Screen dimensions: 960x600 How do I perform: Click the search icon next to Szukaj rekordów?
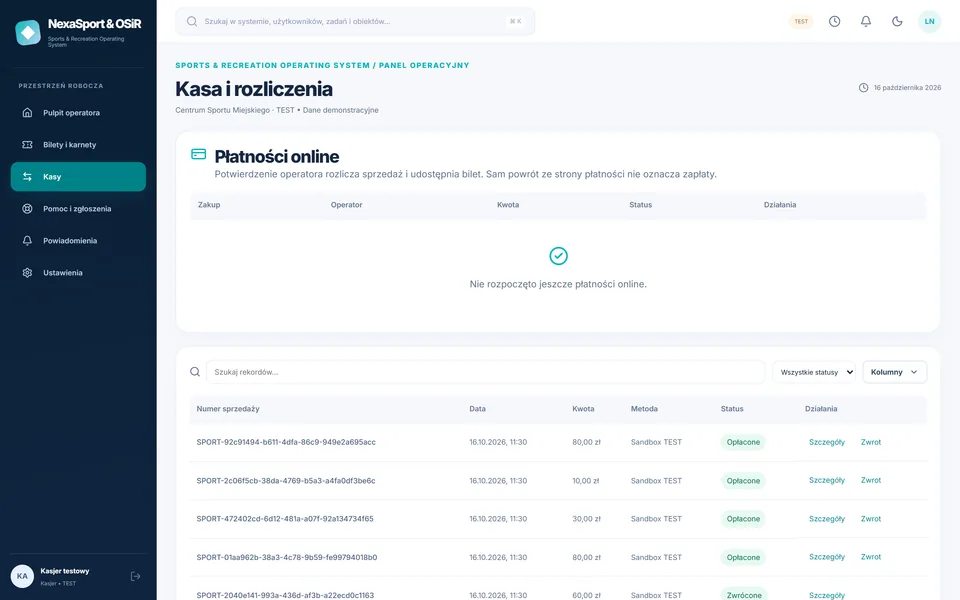pos(195,372)
